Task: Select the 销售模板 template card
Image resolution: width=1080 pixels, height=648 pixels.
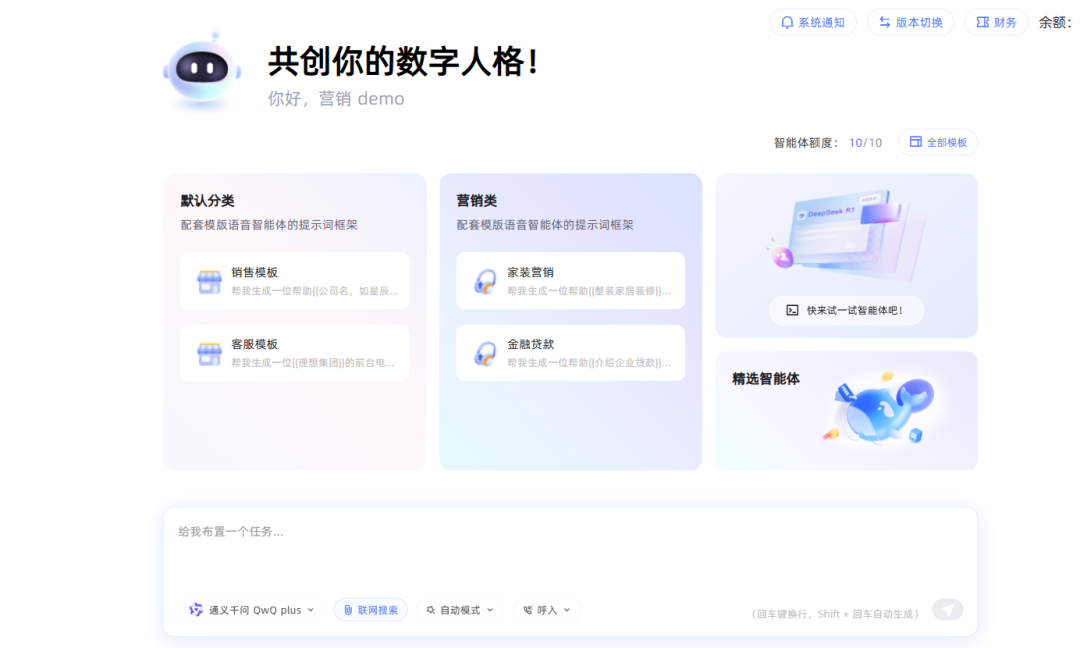Action: click(x=295, y=281)
